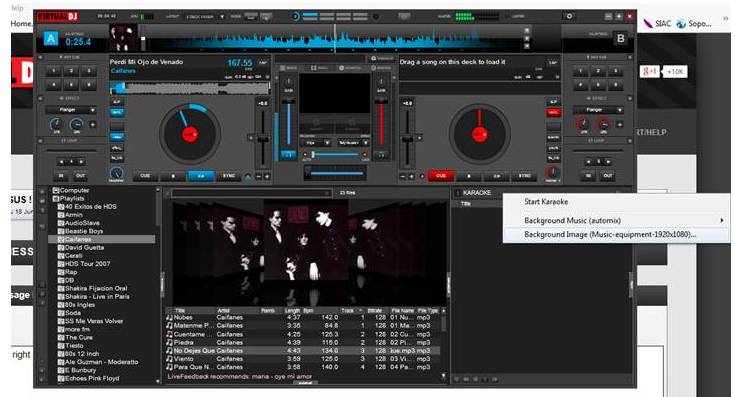
Task: Click deck A jog wheel center
Action: tap(189, 134)
